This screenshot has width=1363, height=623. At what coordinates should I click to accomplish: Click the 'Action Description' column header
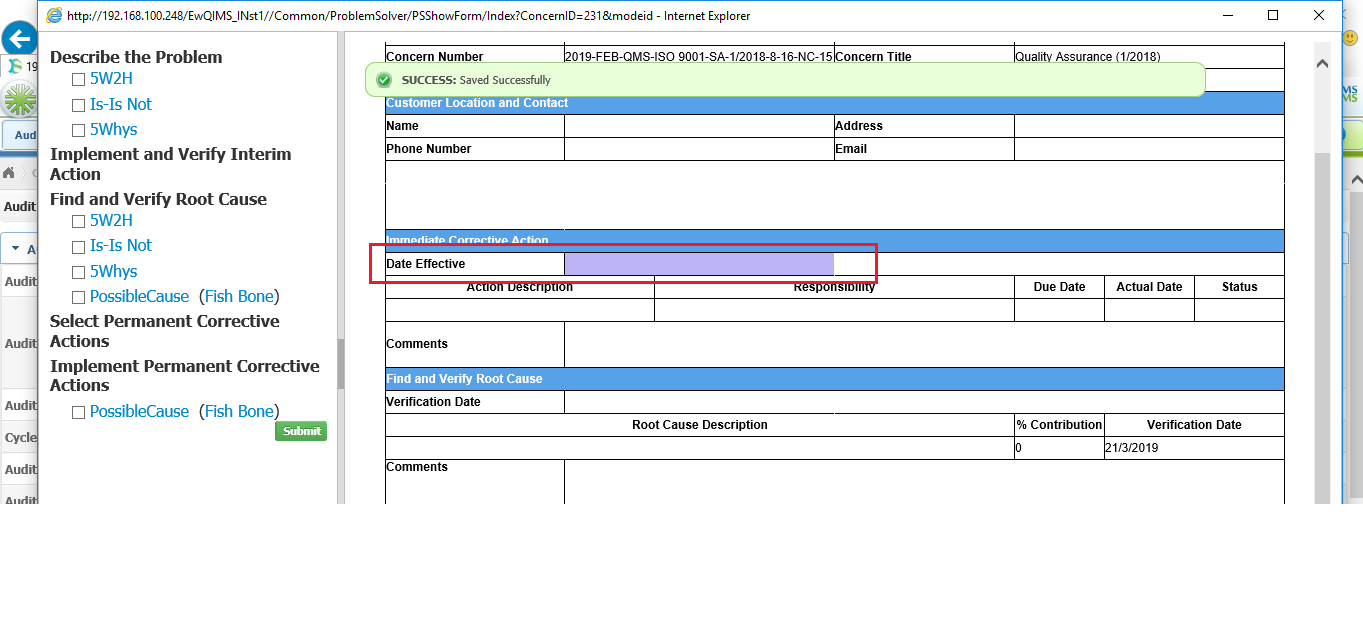pyautogui.click(x=520, y=287)
